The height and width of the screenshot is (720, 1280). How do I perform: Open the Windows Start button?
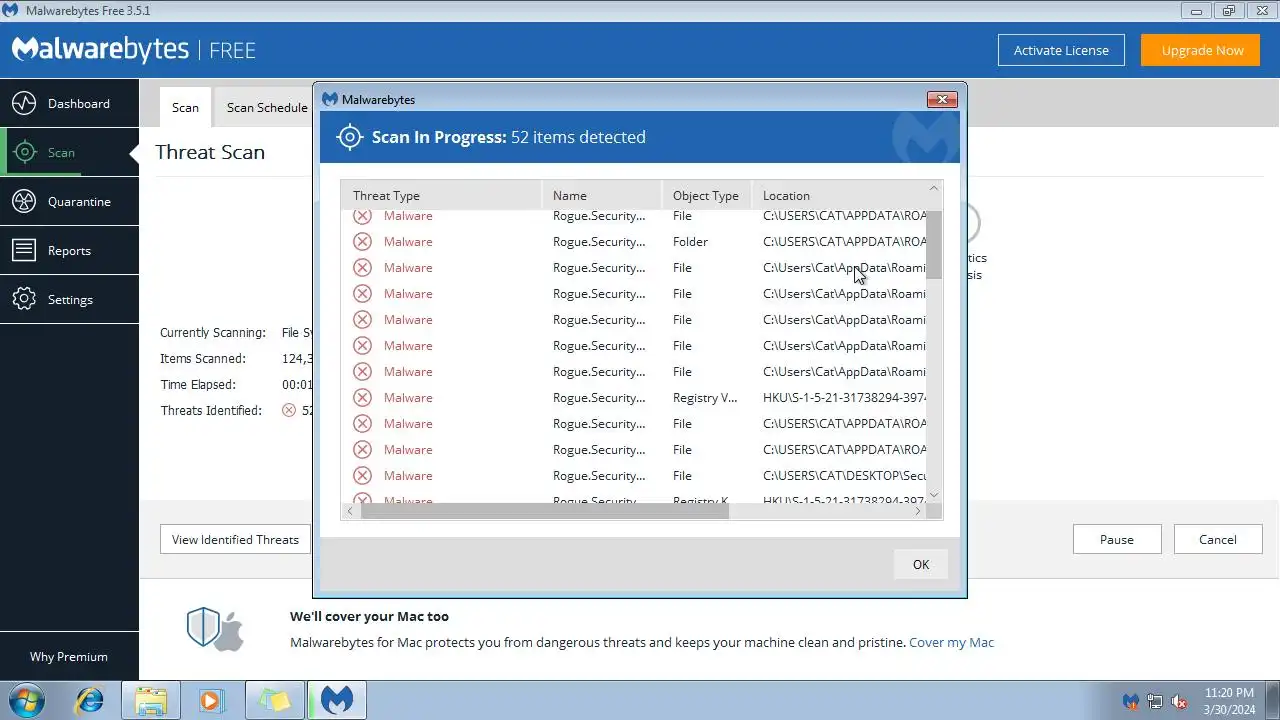[27, 700]
